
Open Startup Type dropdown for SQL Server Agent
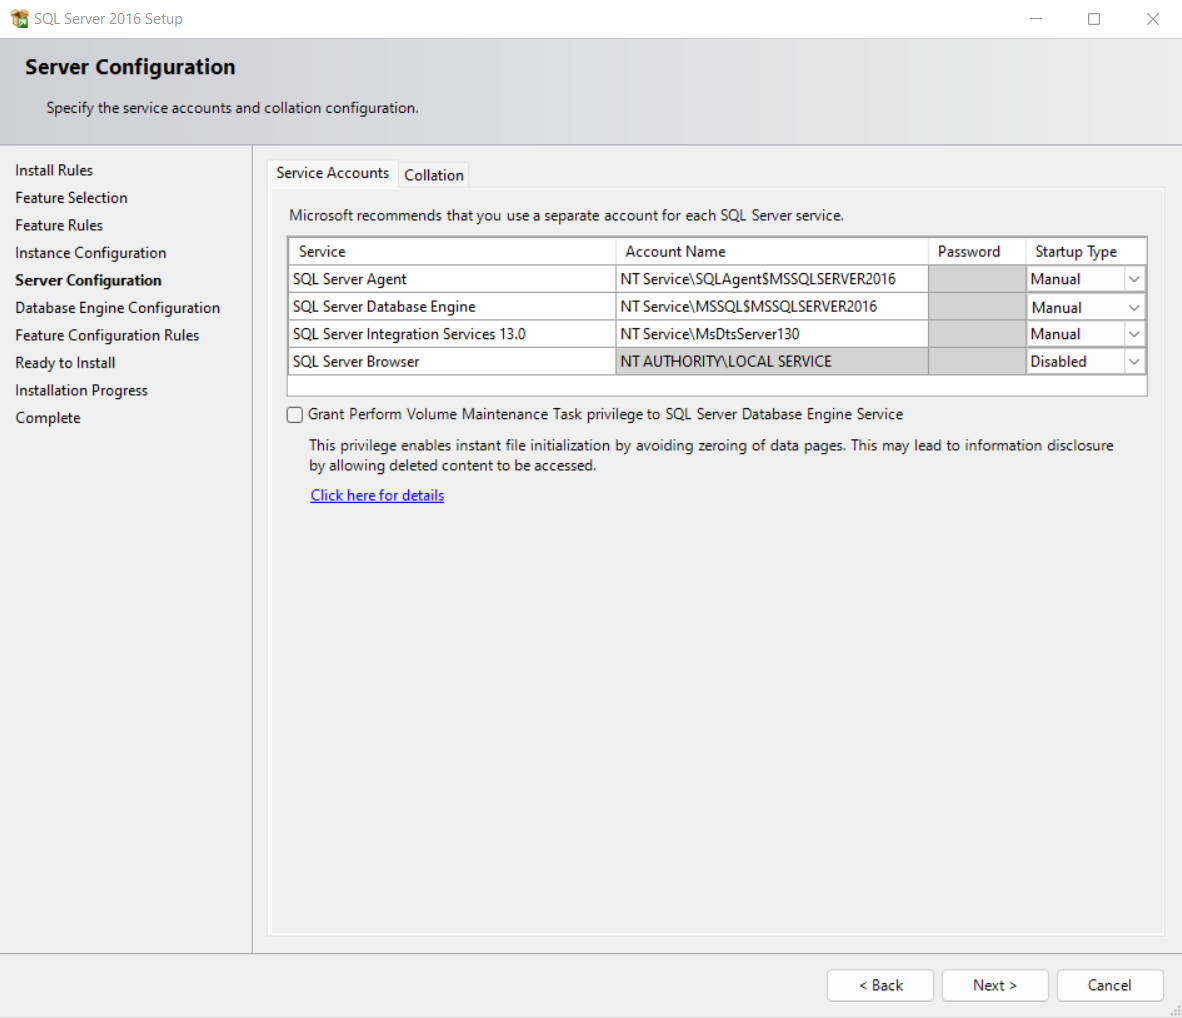1134,279
